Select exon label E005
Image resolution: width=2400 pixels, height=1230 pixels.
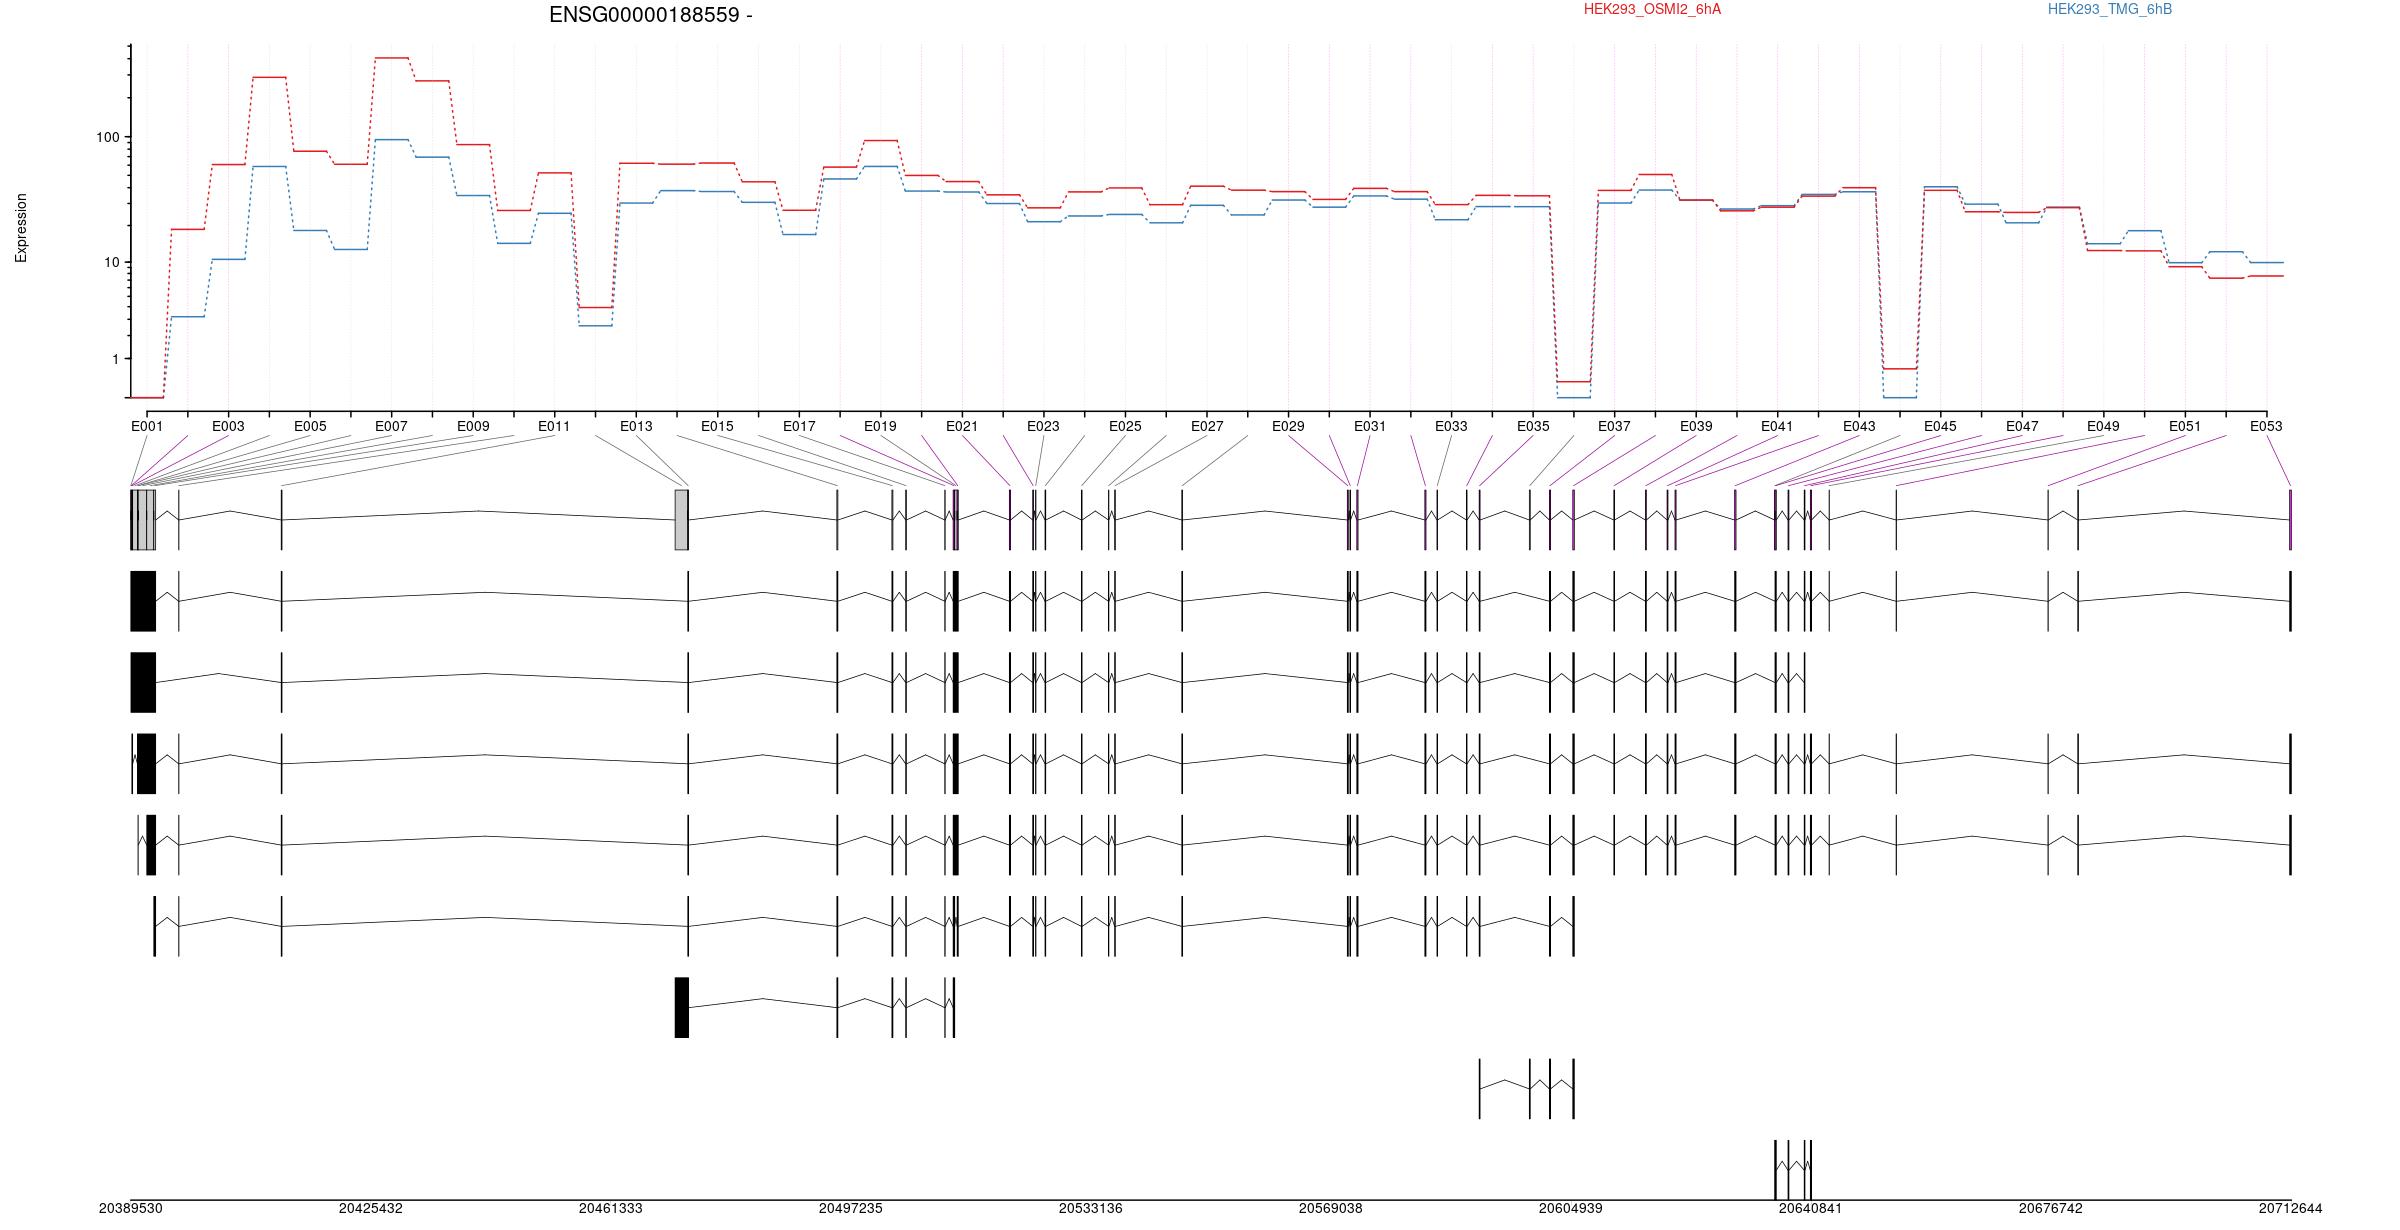[310, 426]
